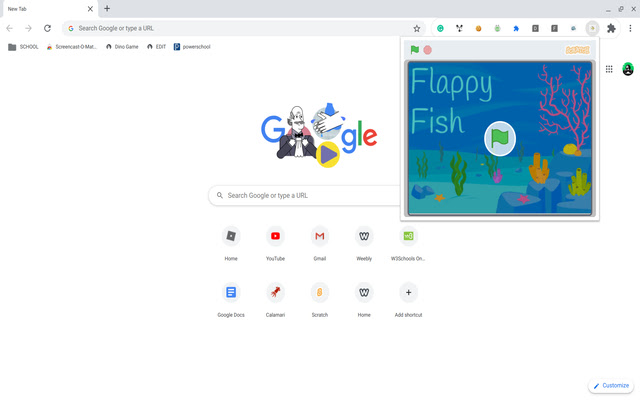Open the powerschool bookmark
Image resolution: width=640 pixels, height=400 pixels.
point(192,47)
